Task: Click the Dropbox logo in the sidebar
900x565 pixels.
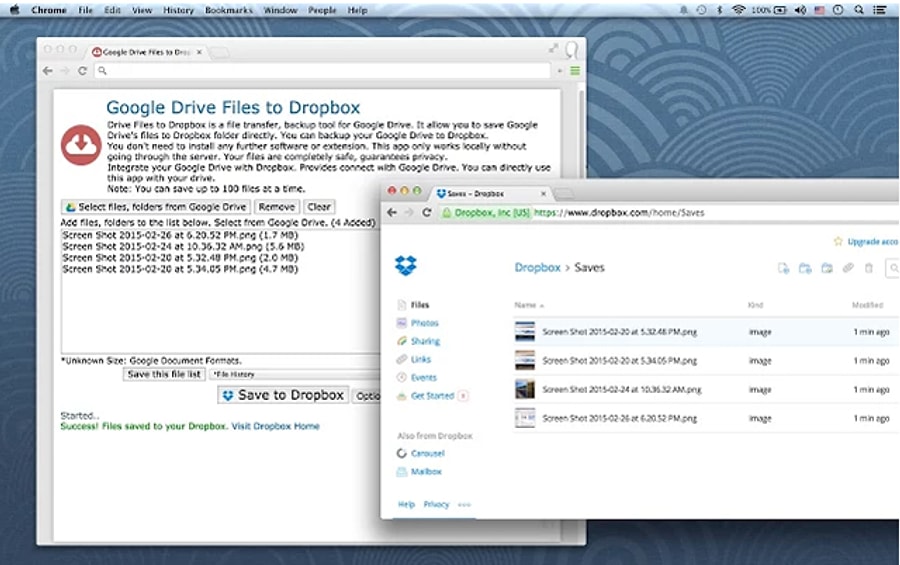Action: tap(405, 266)
